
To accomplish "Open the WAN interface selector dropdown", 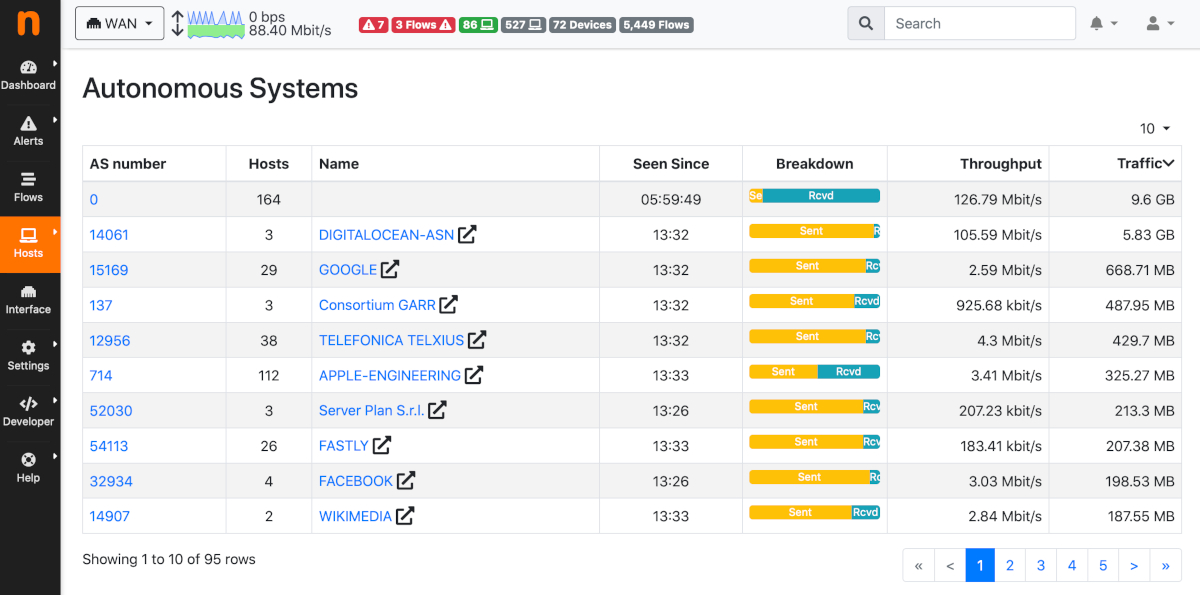I will [119, 23].
